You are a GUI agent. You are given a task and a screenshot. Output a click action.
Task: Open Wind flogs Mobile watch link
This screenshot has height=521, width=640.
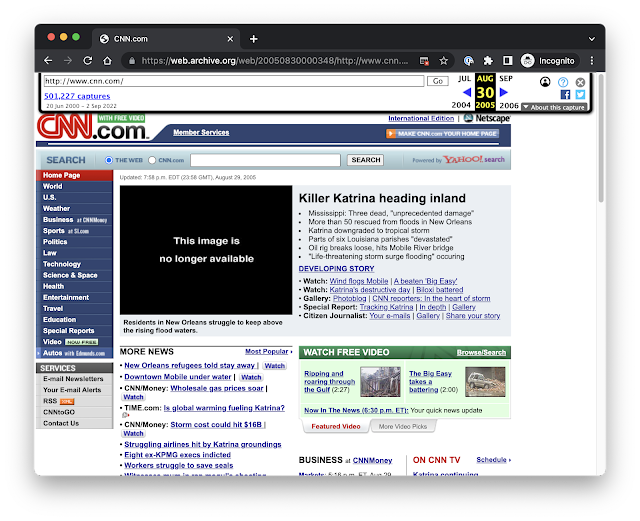[x=359, y=281]
